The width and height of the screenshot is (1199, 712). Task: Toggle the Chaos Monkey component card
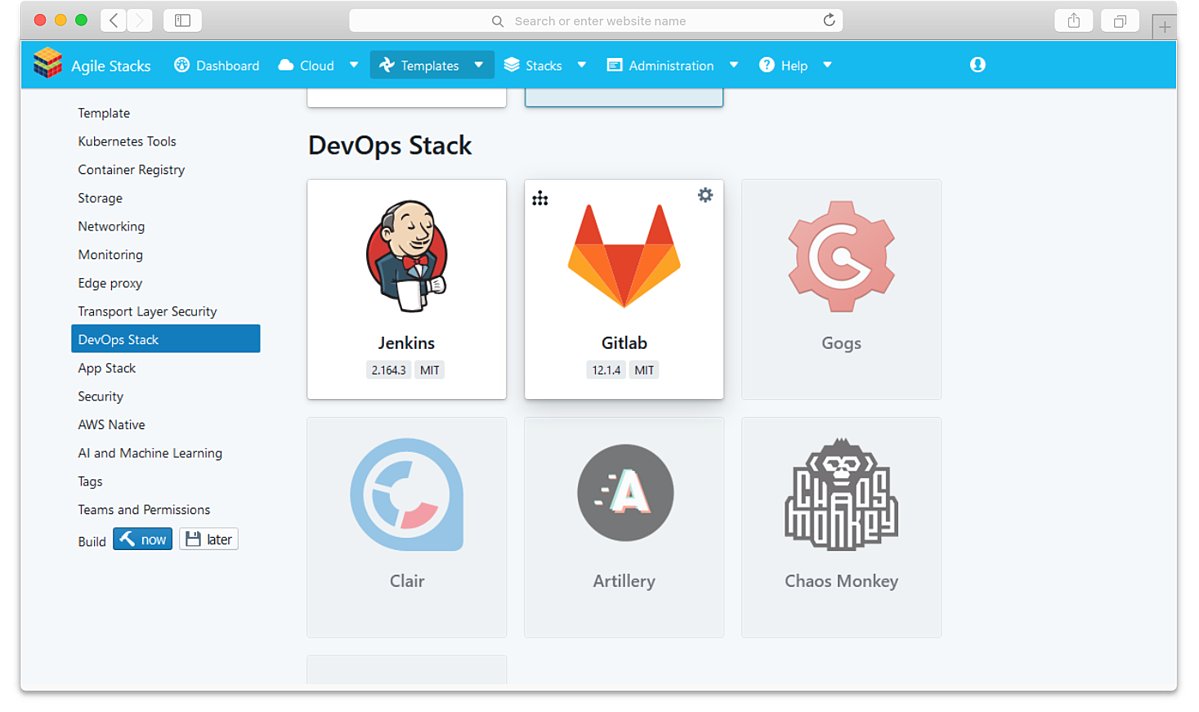coord(841,527)
